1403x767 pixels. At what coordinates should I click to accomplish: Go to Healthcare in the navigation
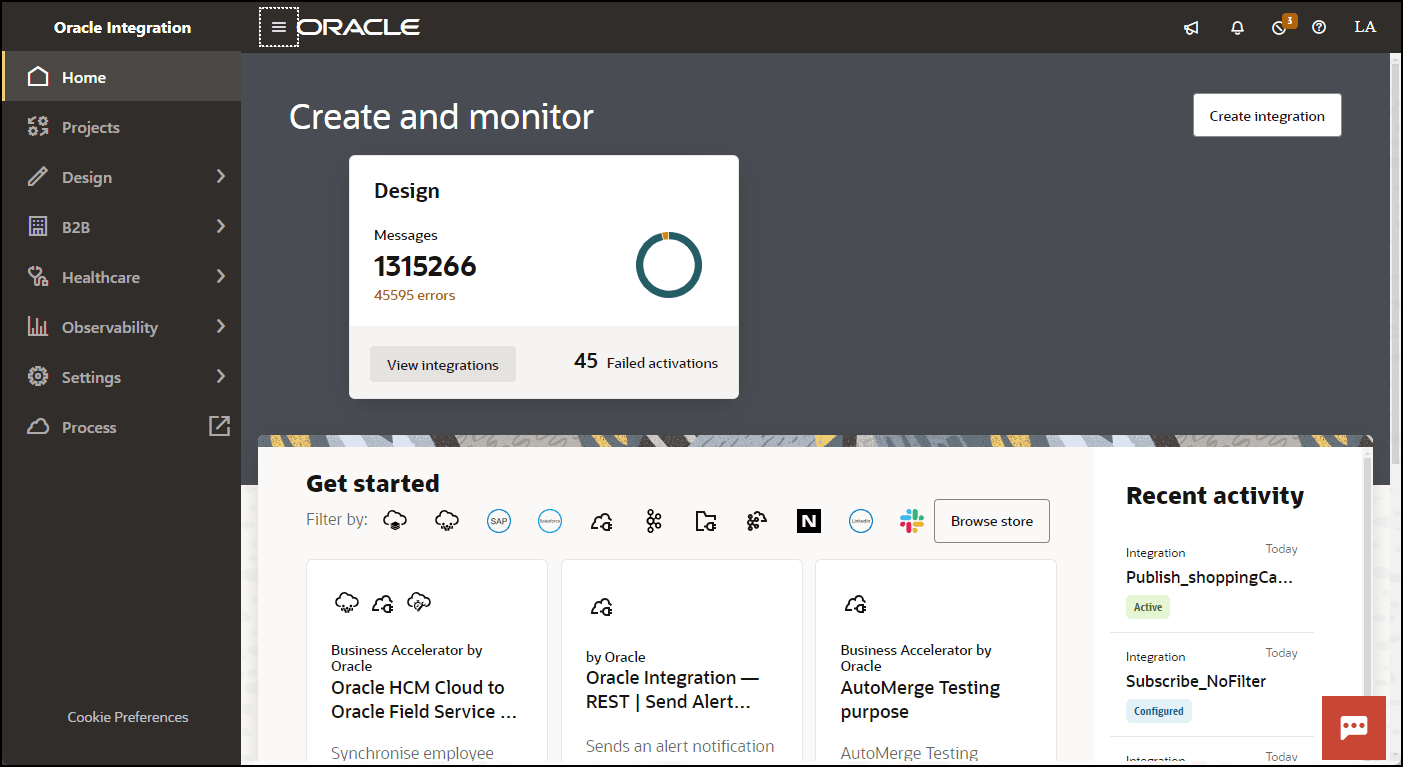[122, 276]
